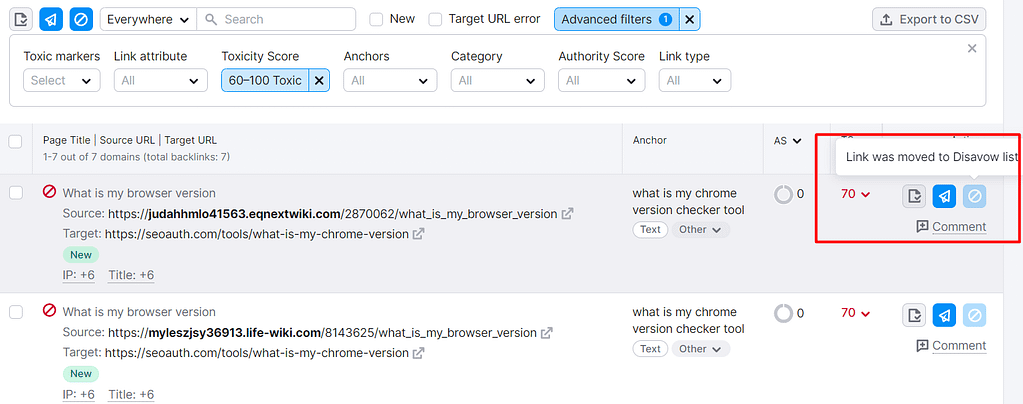The image size is (1023, 404).
Task: Open external link icon for eqnextwiki.com source
Action: [x=568, y=213]
